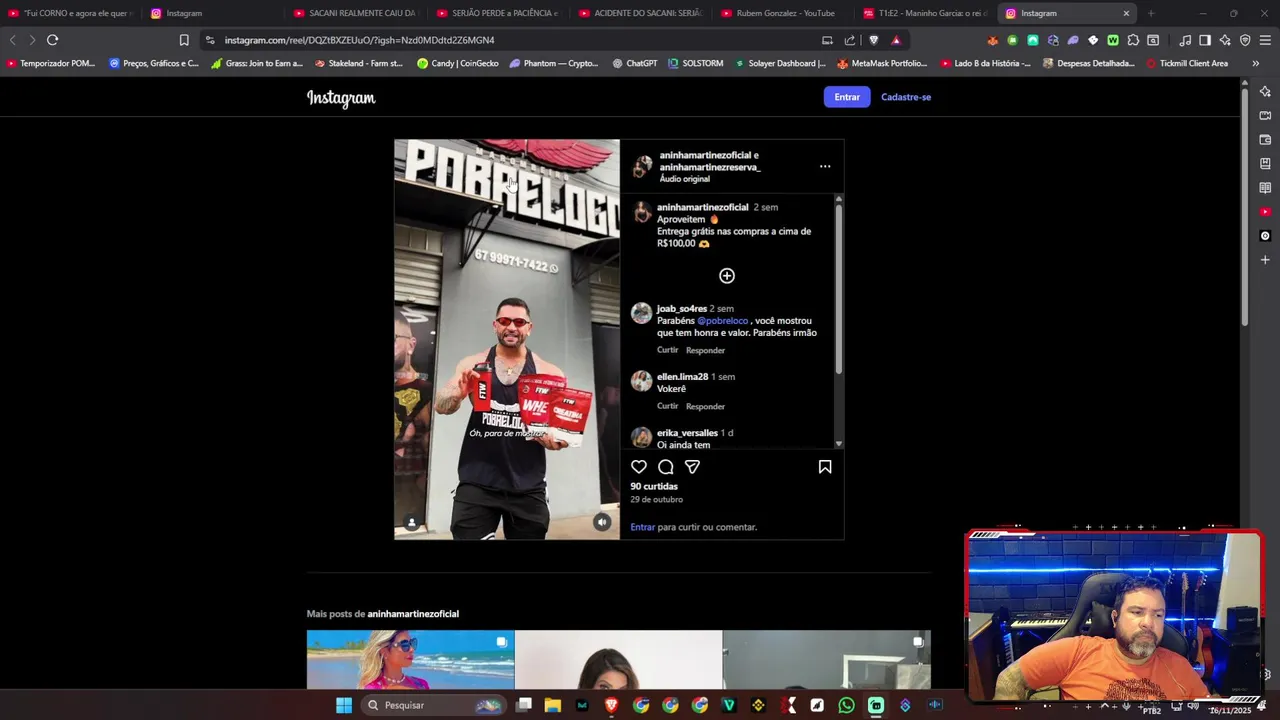Switch to 'ACIDENTE DO SACANI' tab
Screen dimensions: 1280x720
point(642,13)
